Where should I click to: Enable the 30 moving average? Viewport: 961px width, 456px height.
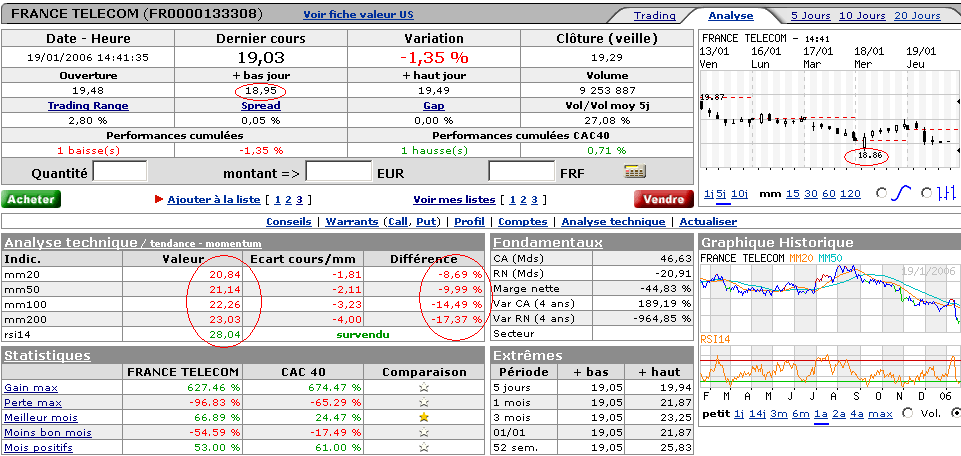pos(811,194)
